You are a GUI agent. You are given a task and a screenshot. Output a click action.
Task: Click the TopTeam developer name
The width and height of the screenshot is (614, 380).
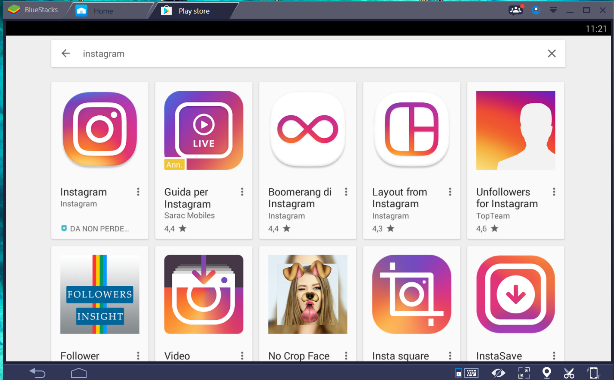[493, 216]
